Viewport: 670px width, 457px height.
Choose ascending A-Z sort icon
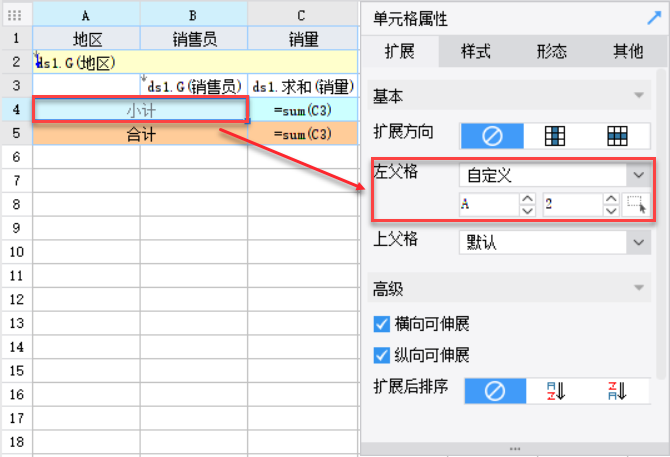[556, 391]
